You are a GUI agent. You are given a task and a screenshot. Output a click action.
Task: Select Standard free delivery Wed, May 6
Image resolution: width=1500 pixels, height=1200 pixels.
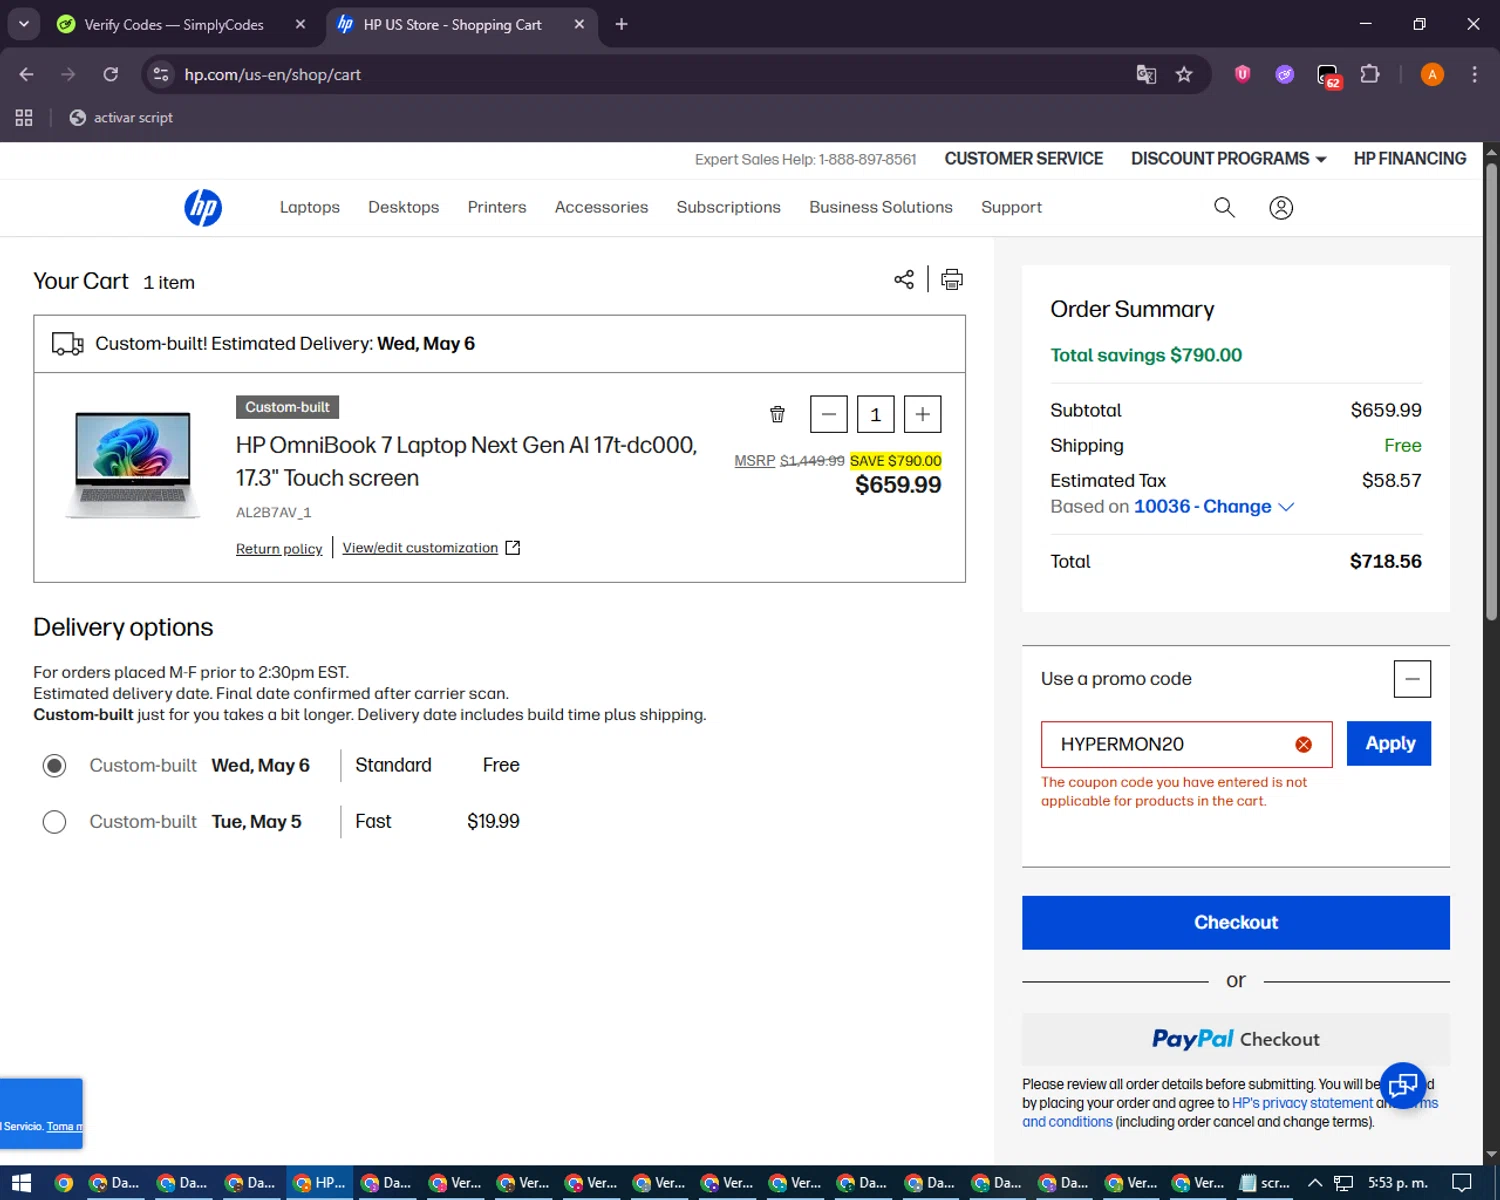click(54, 766)
